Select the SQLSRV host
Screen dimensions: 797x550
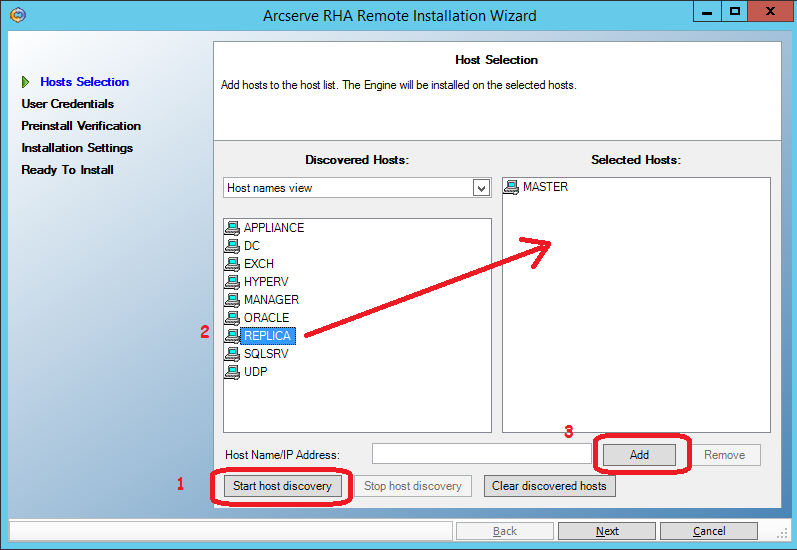[266, 354]
